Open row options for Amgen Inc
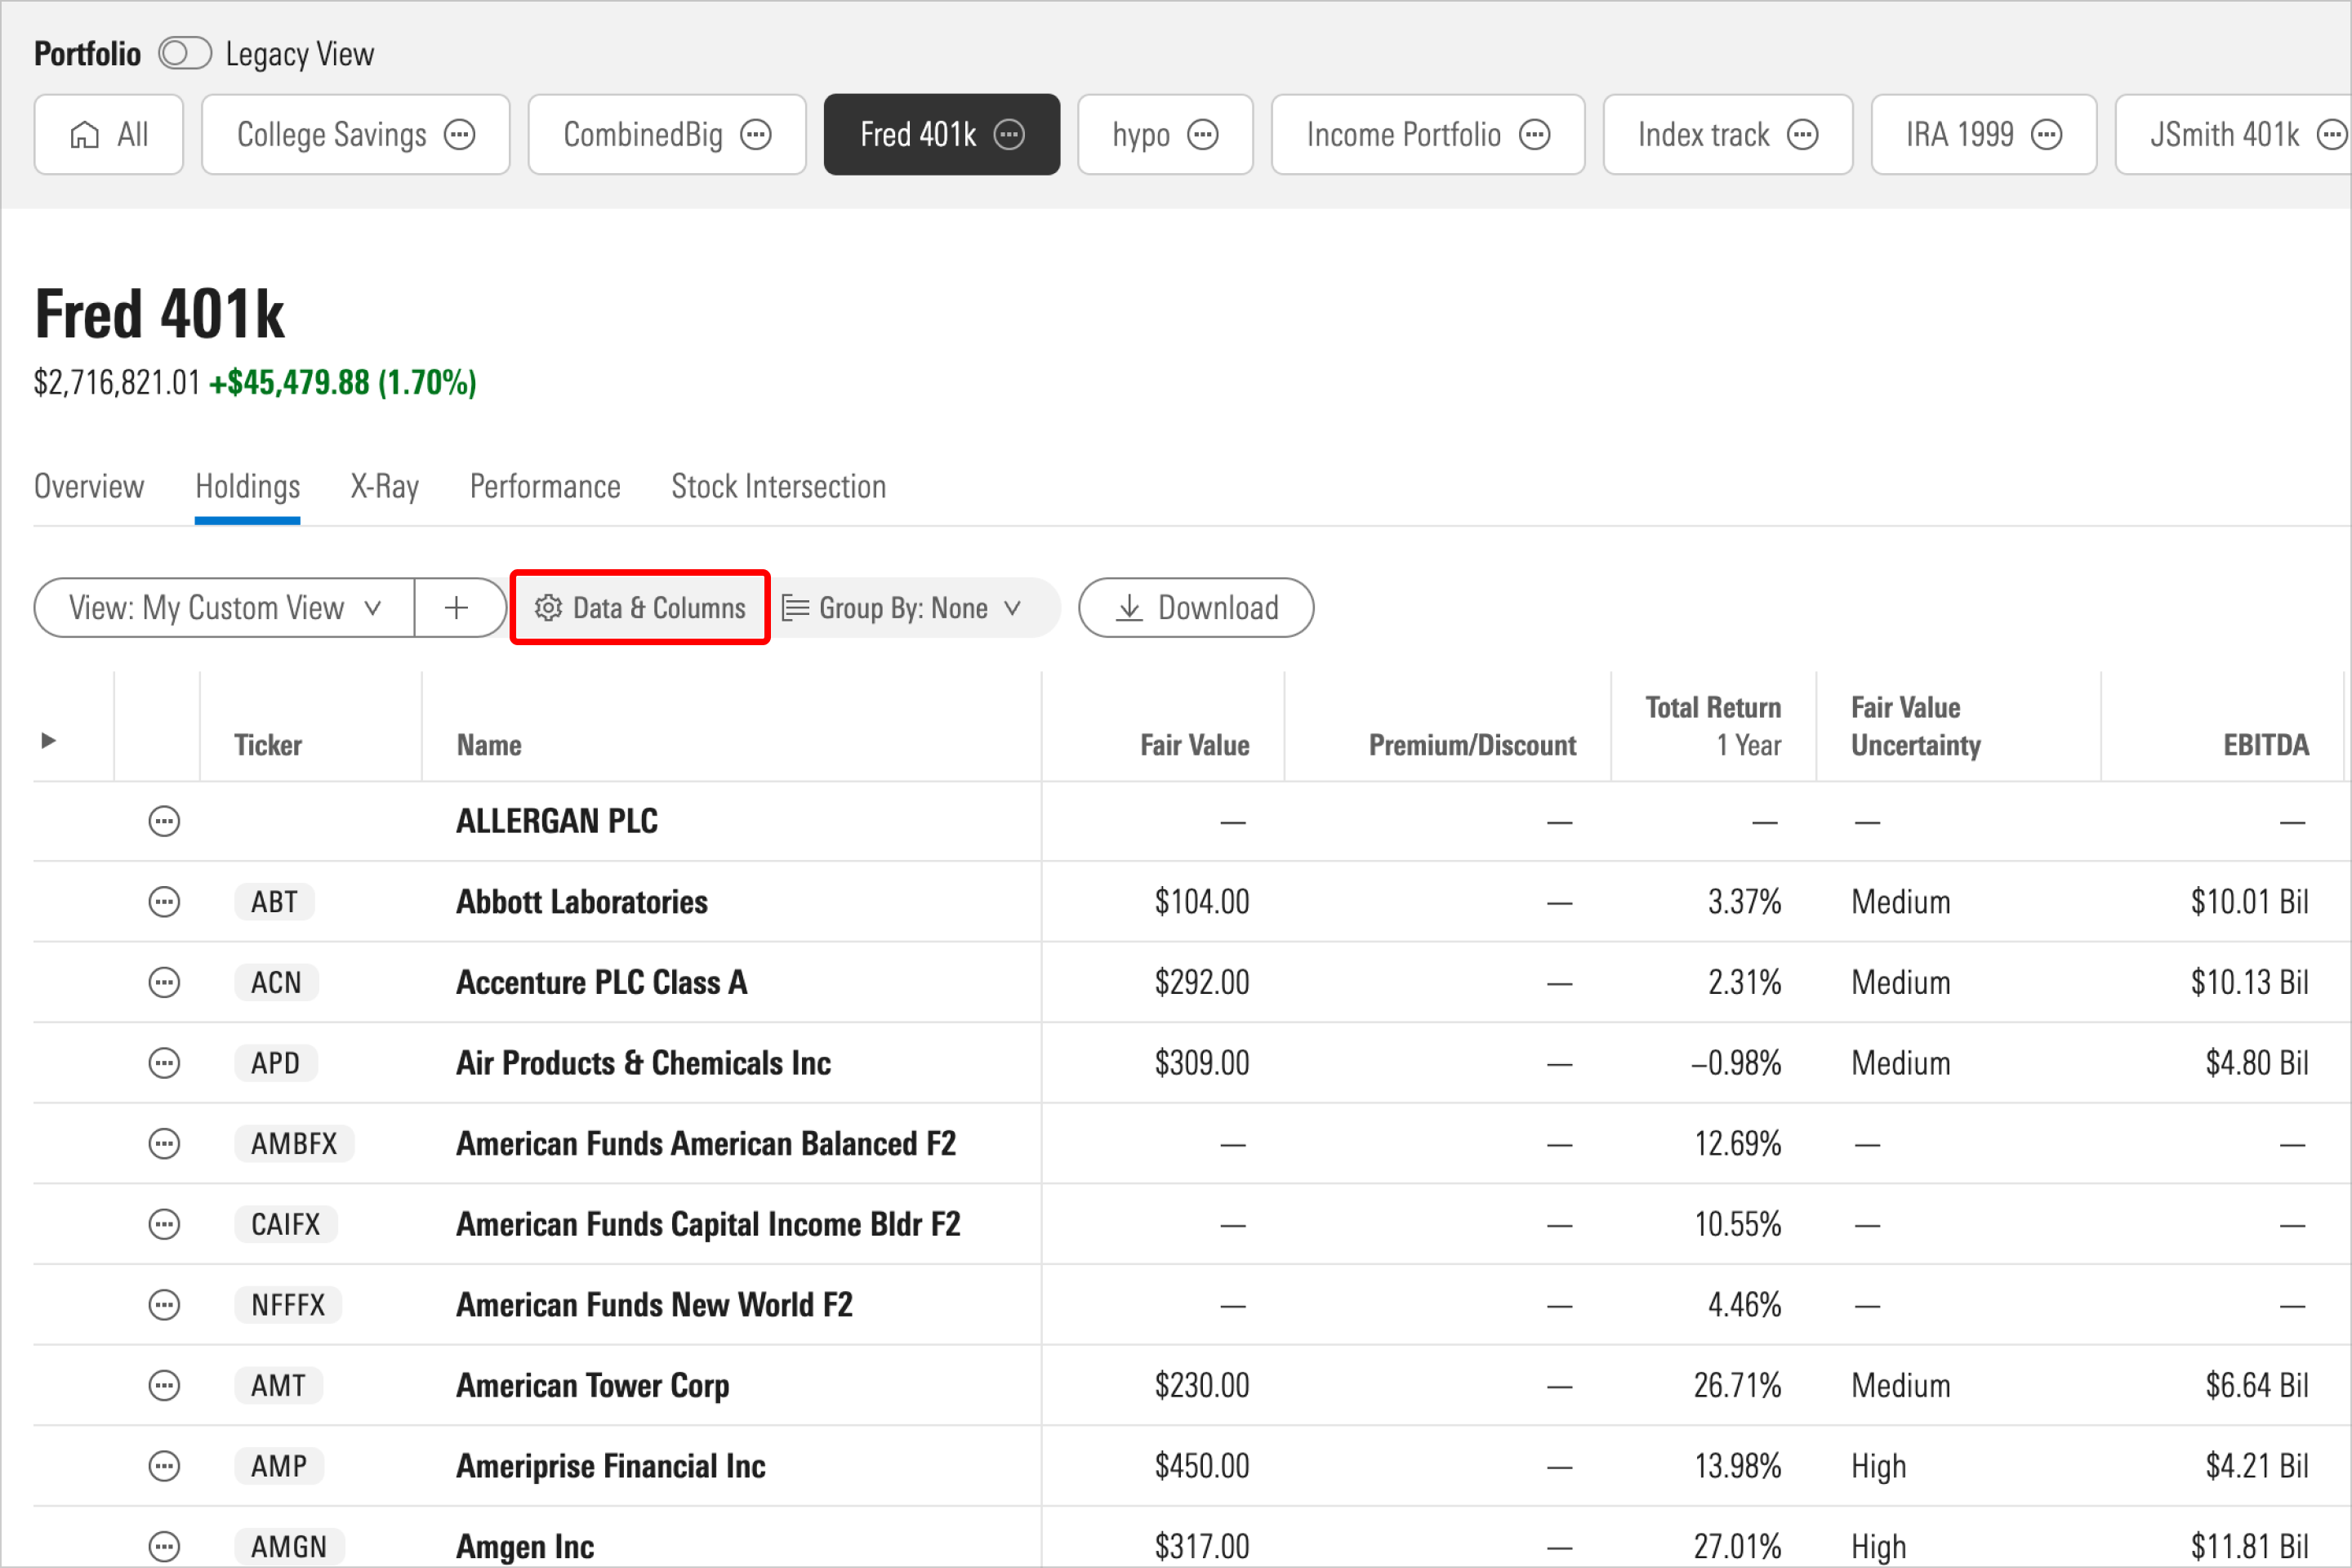The image size is (2352, 1568). click(164, 1547)
